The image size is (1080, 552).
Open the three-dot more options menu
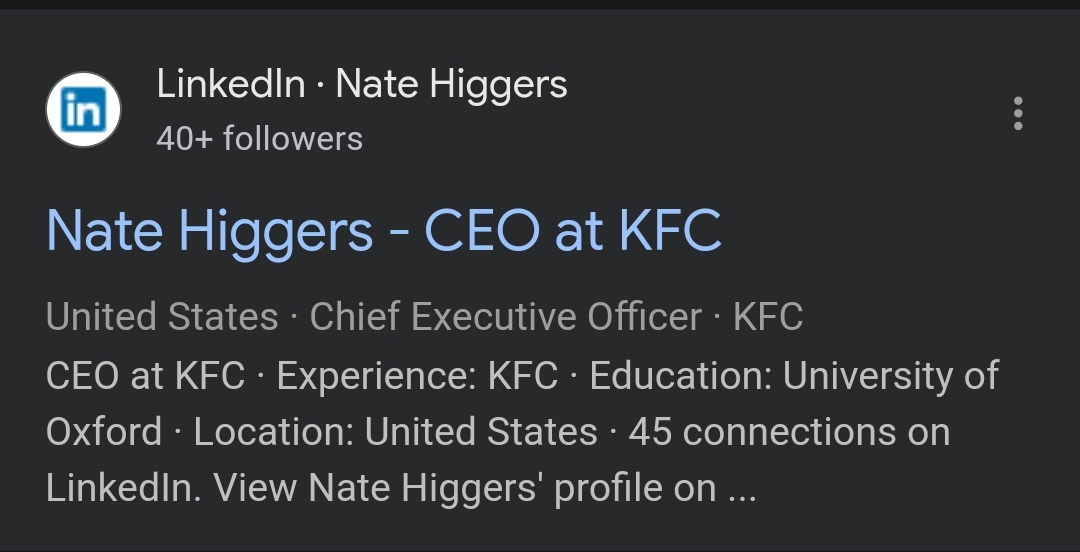coord(1018,113)
